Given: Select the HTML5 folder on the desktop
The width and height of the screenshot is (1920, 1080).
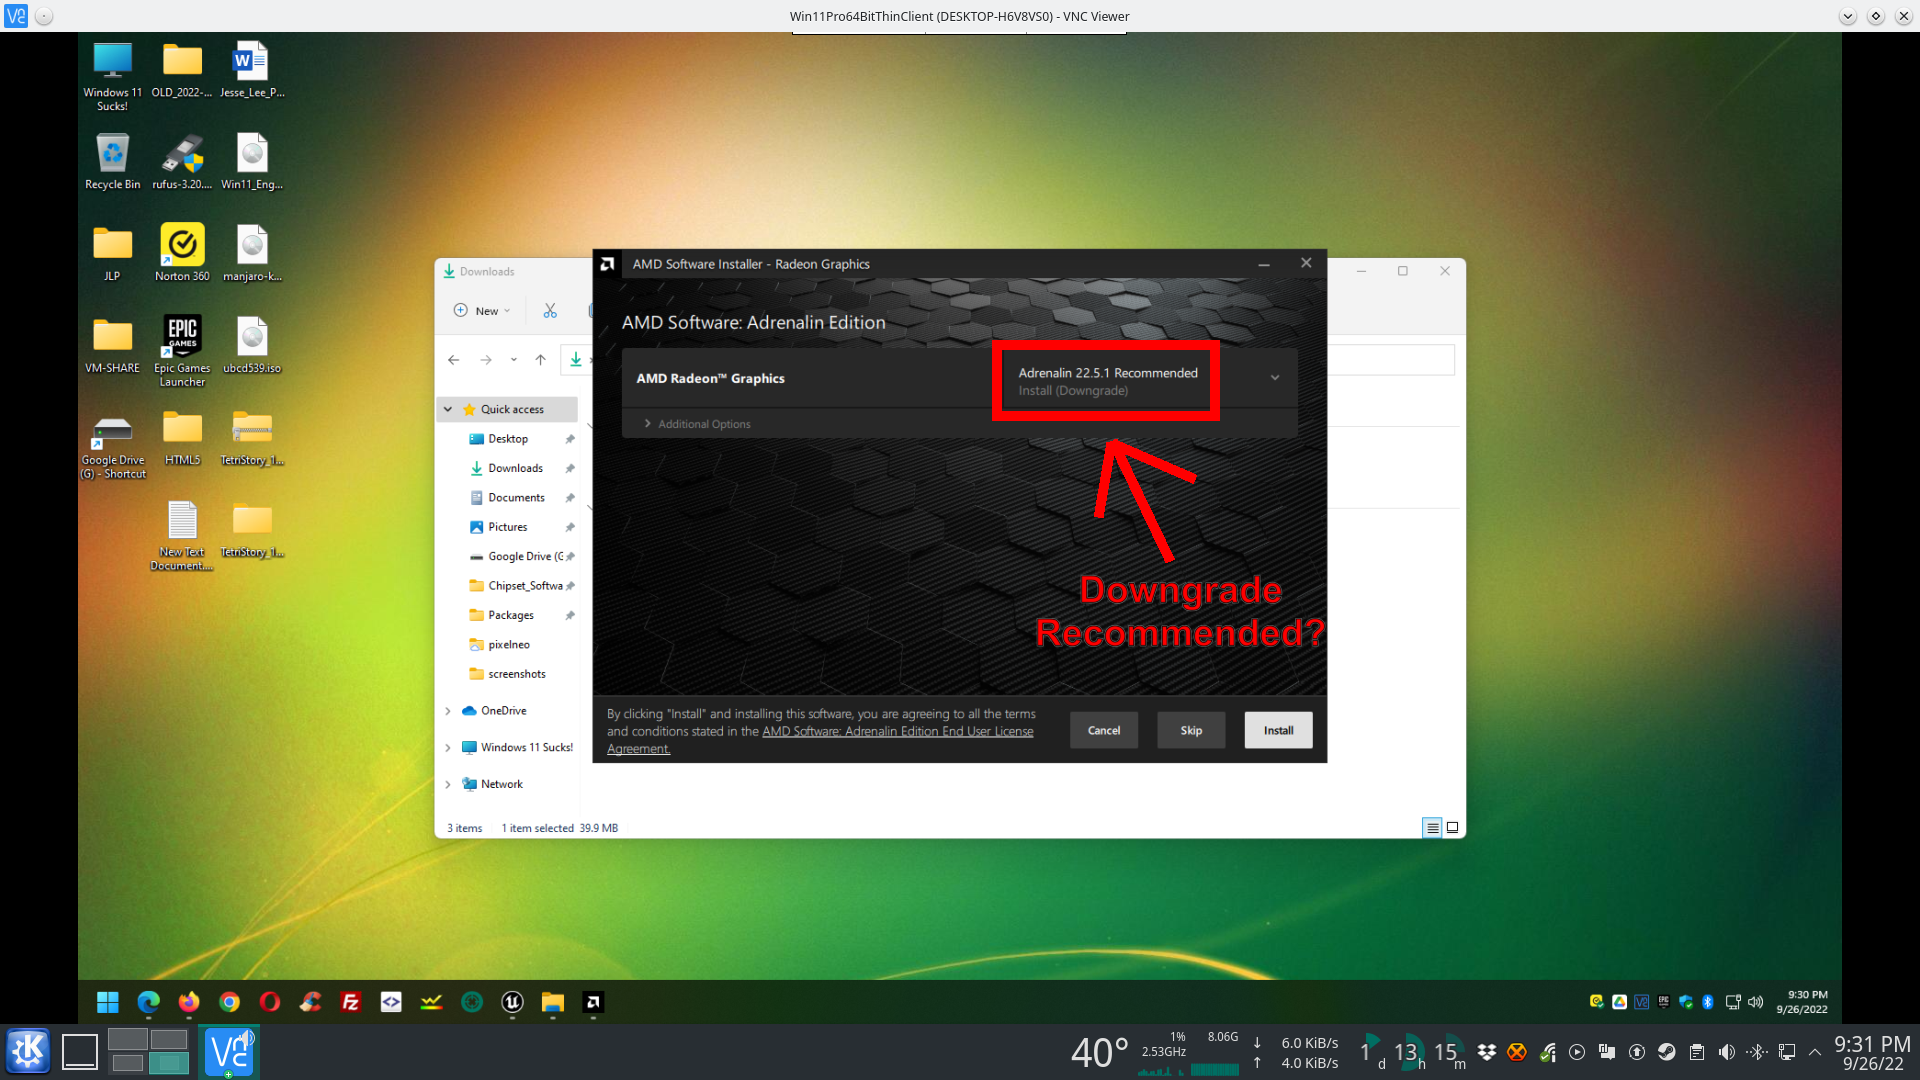Looking at the screenshot, I should point(182,439).
